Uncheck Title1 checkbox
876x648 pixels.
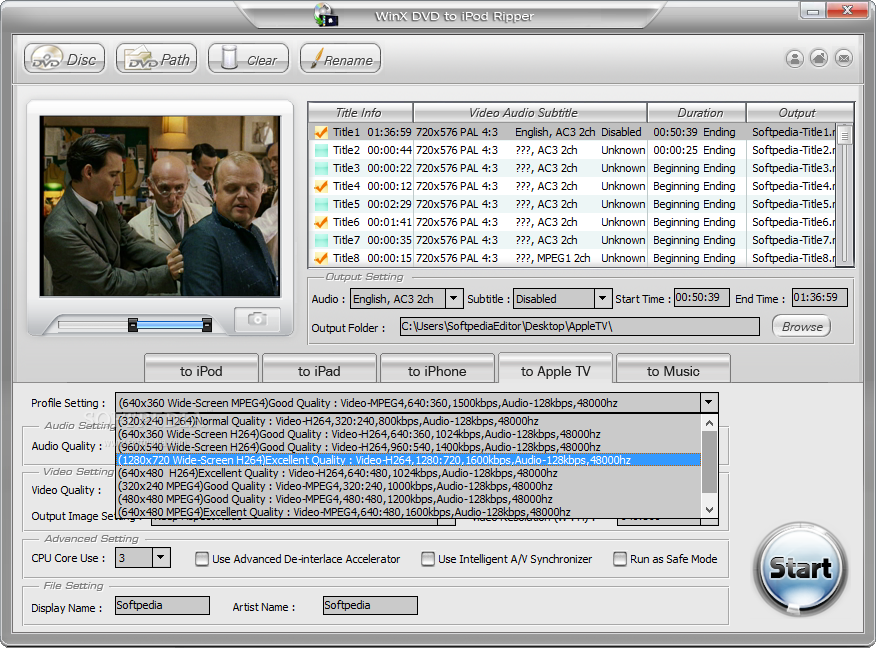click(x=321, y=132)
